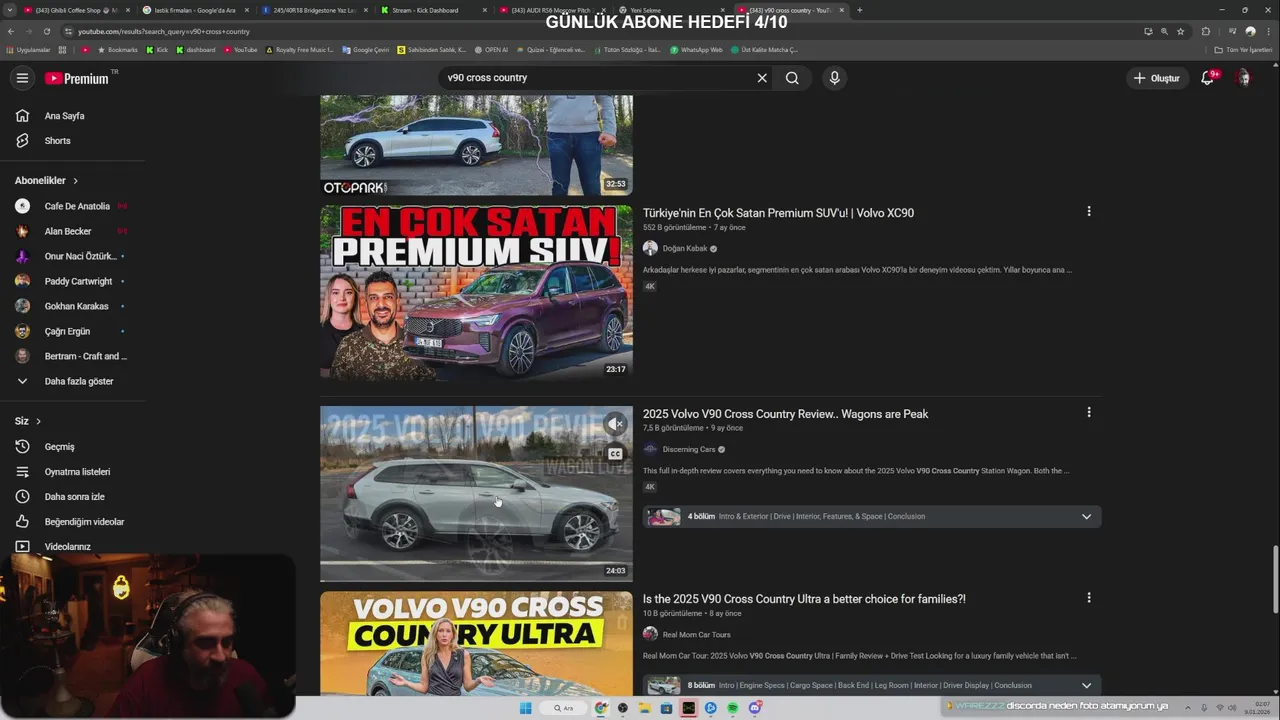Bookmark this page with the star
Screen dimensions: 1280x720
1181,31
